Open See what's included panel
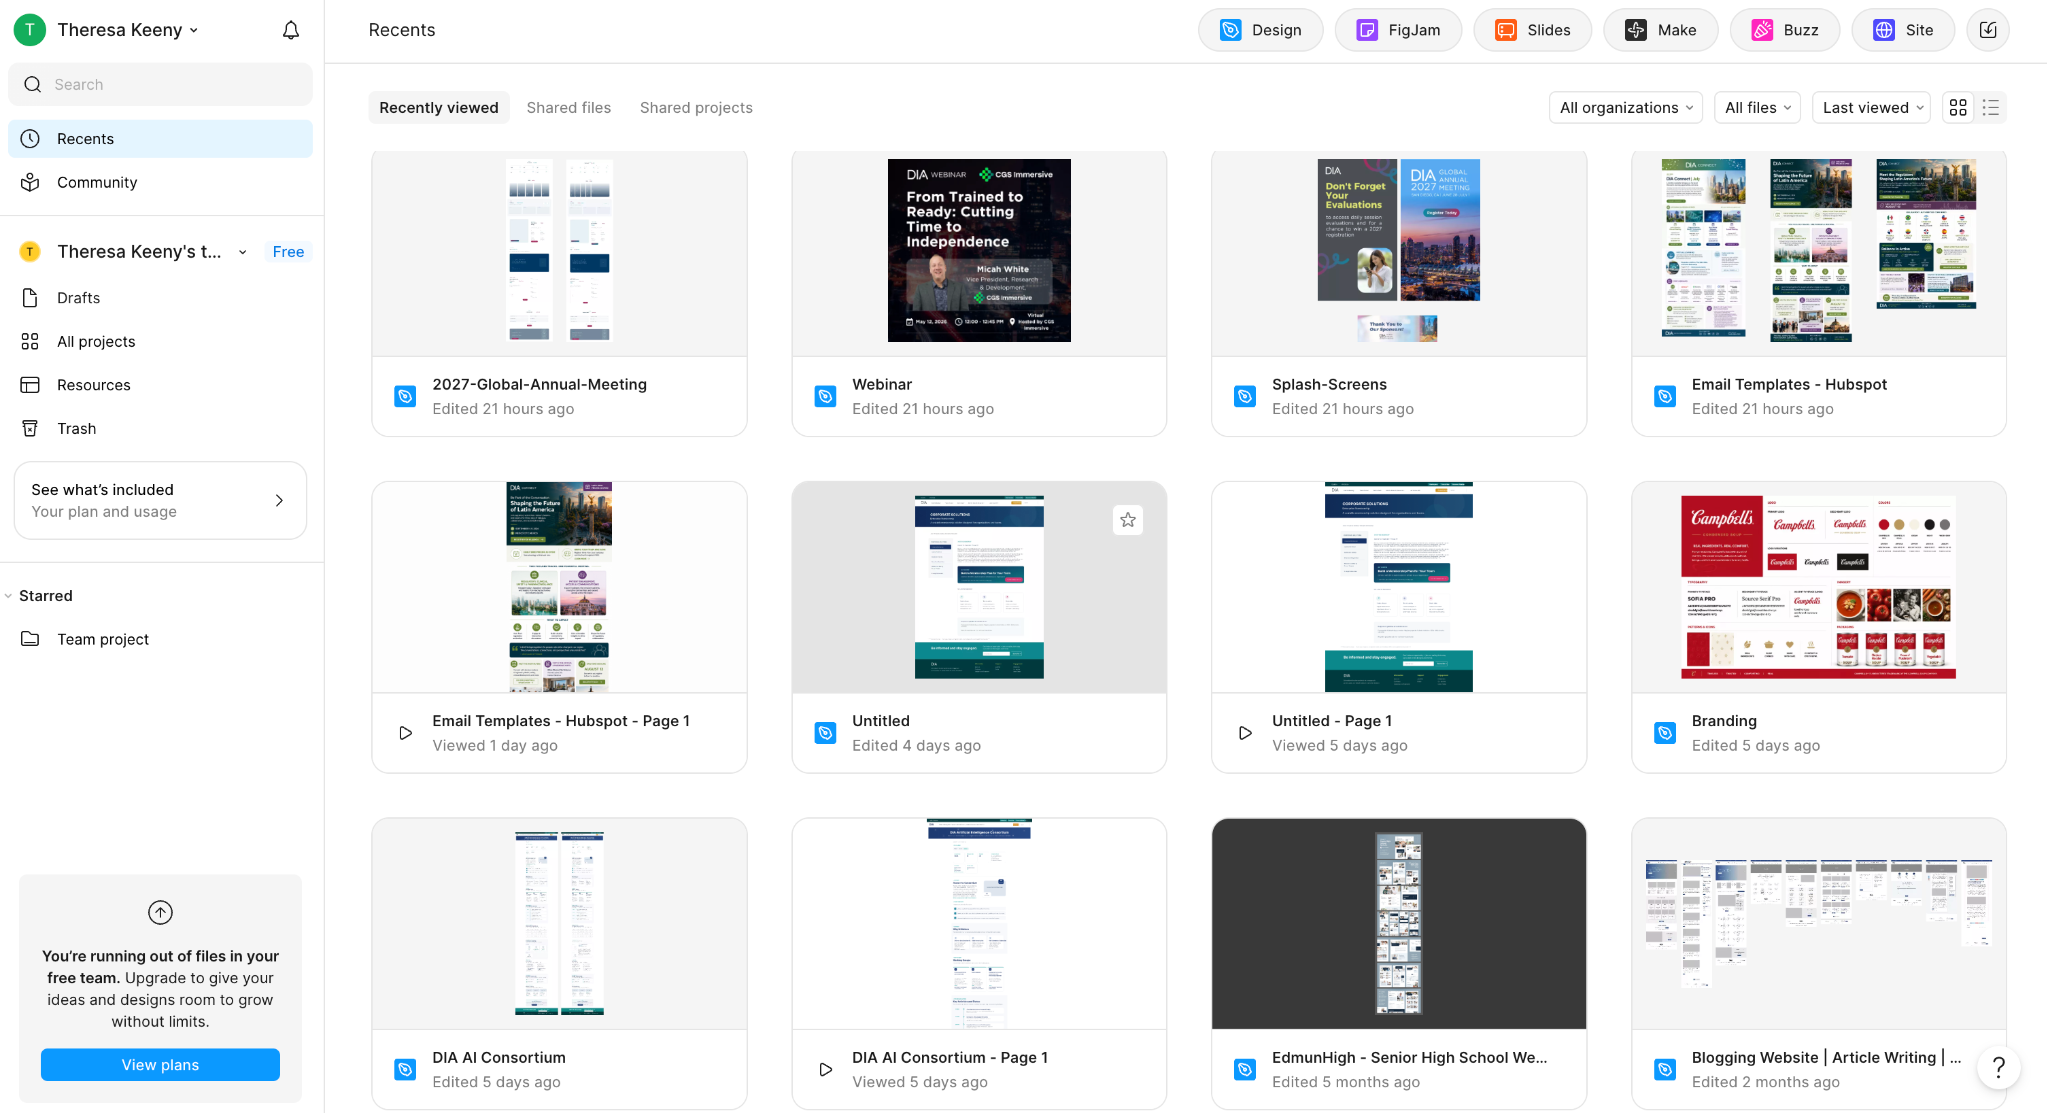The image size is (2047, 1113). pyautogui.click(x=160, y=500)
